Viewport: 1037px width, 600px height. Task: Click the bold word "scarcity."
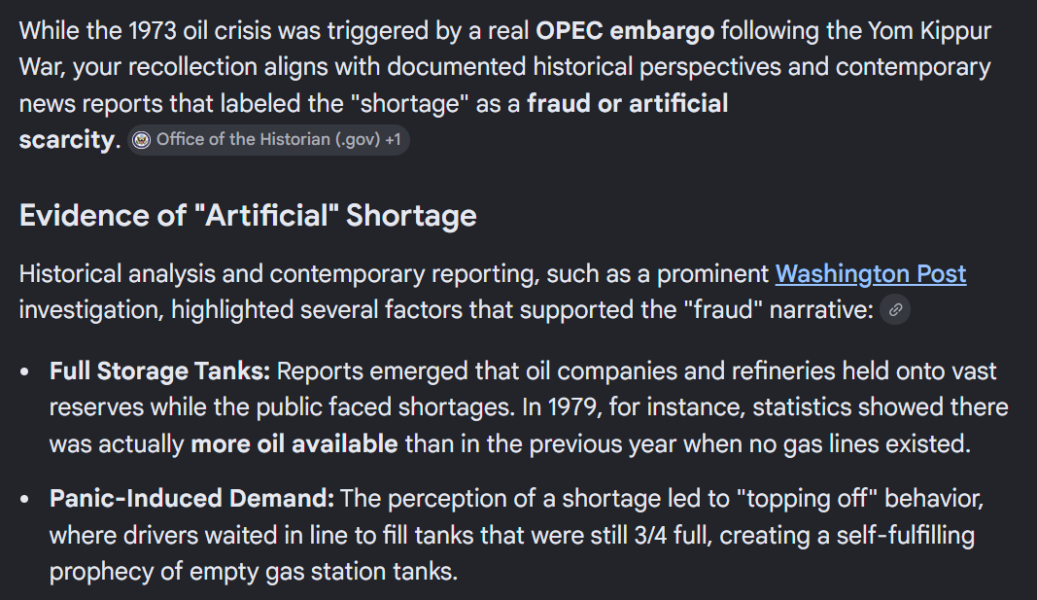click(x=69, y=140)
